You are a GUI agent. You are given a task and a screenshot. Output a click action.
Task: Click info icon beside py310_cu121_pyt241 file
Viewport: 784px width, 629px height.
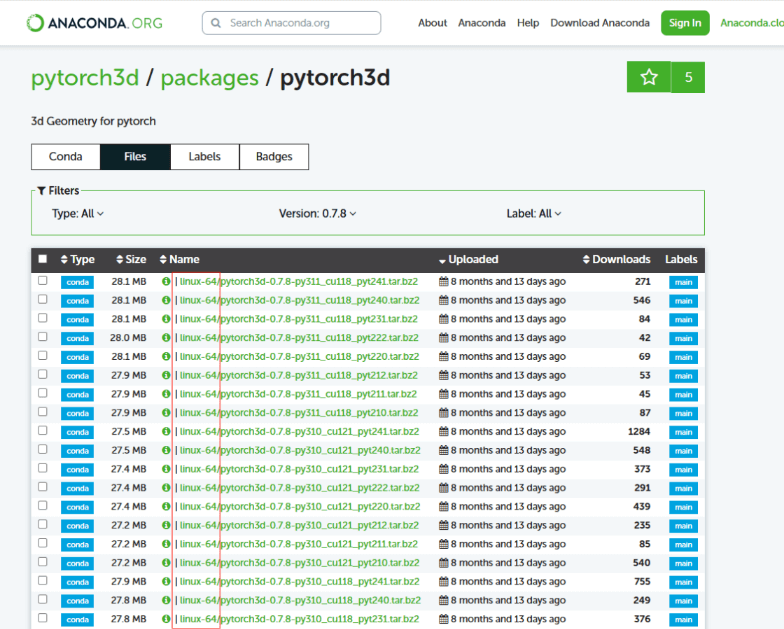[166, 432]
